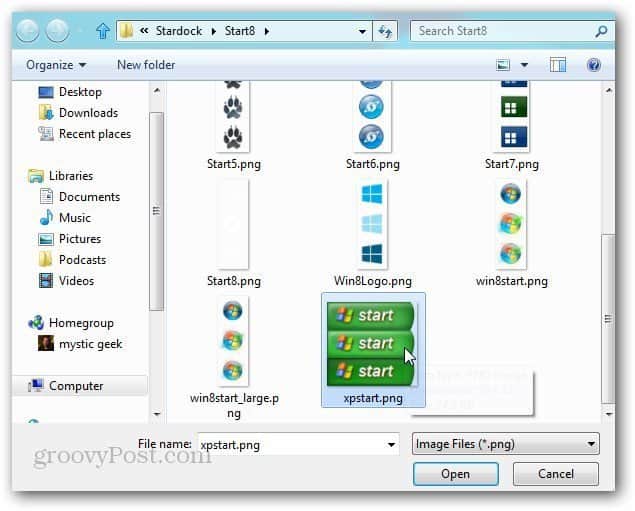The height and width of the screenshot is (511, 635).
Task: Click Stardock in the breadcrumb path
Action: click(179, 31)
